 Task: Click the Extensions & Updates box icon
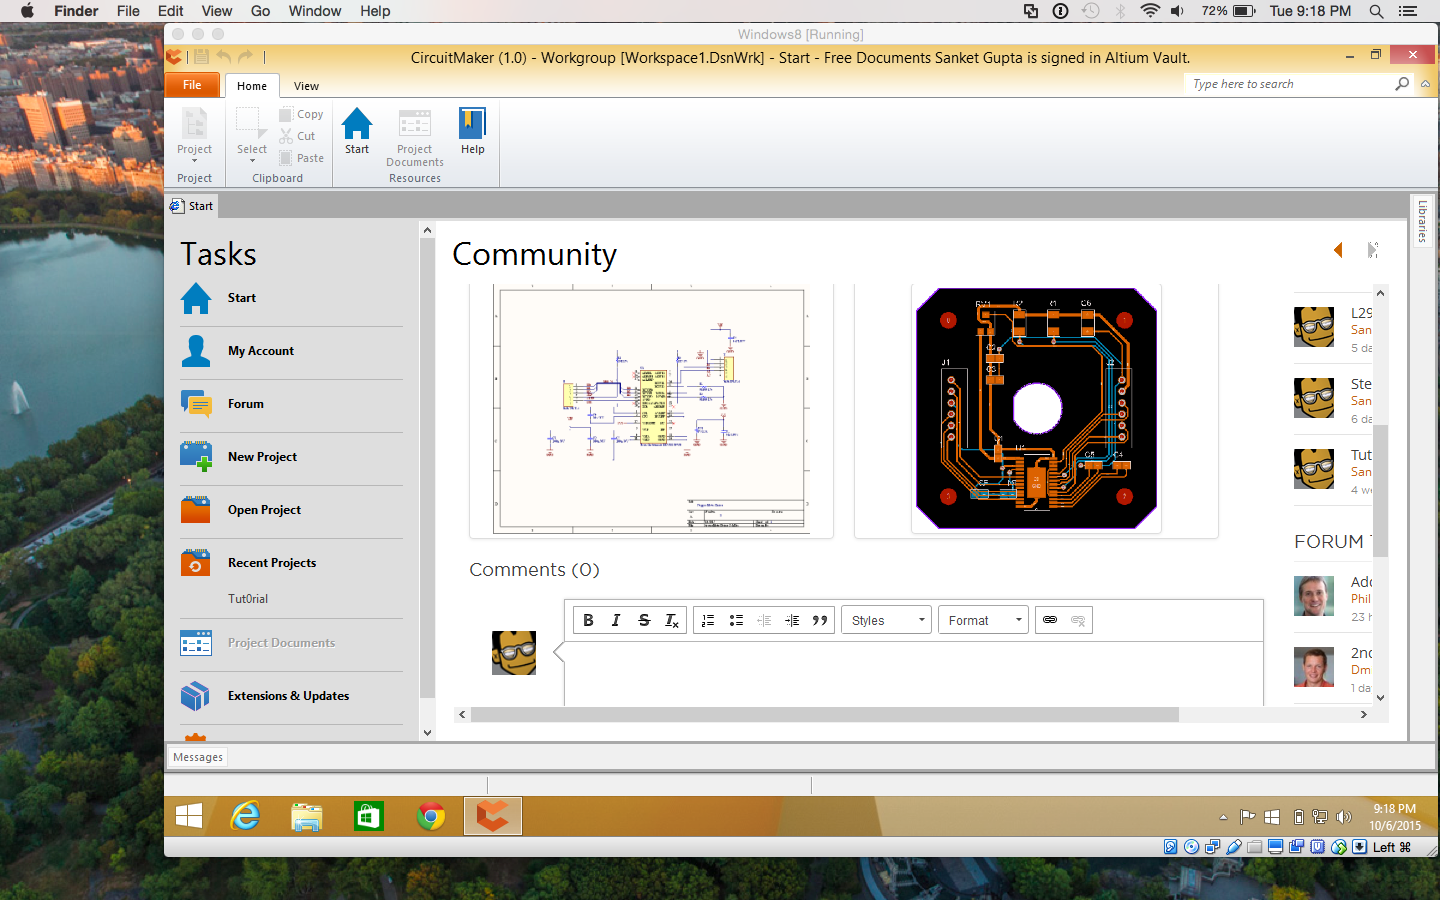[196, 696]
